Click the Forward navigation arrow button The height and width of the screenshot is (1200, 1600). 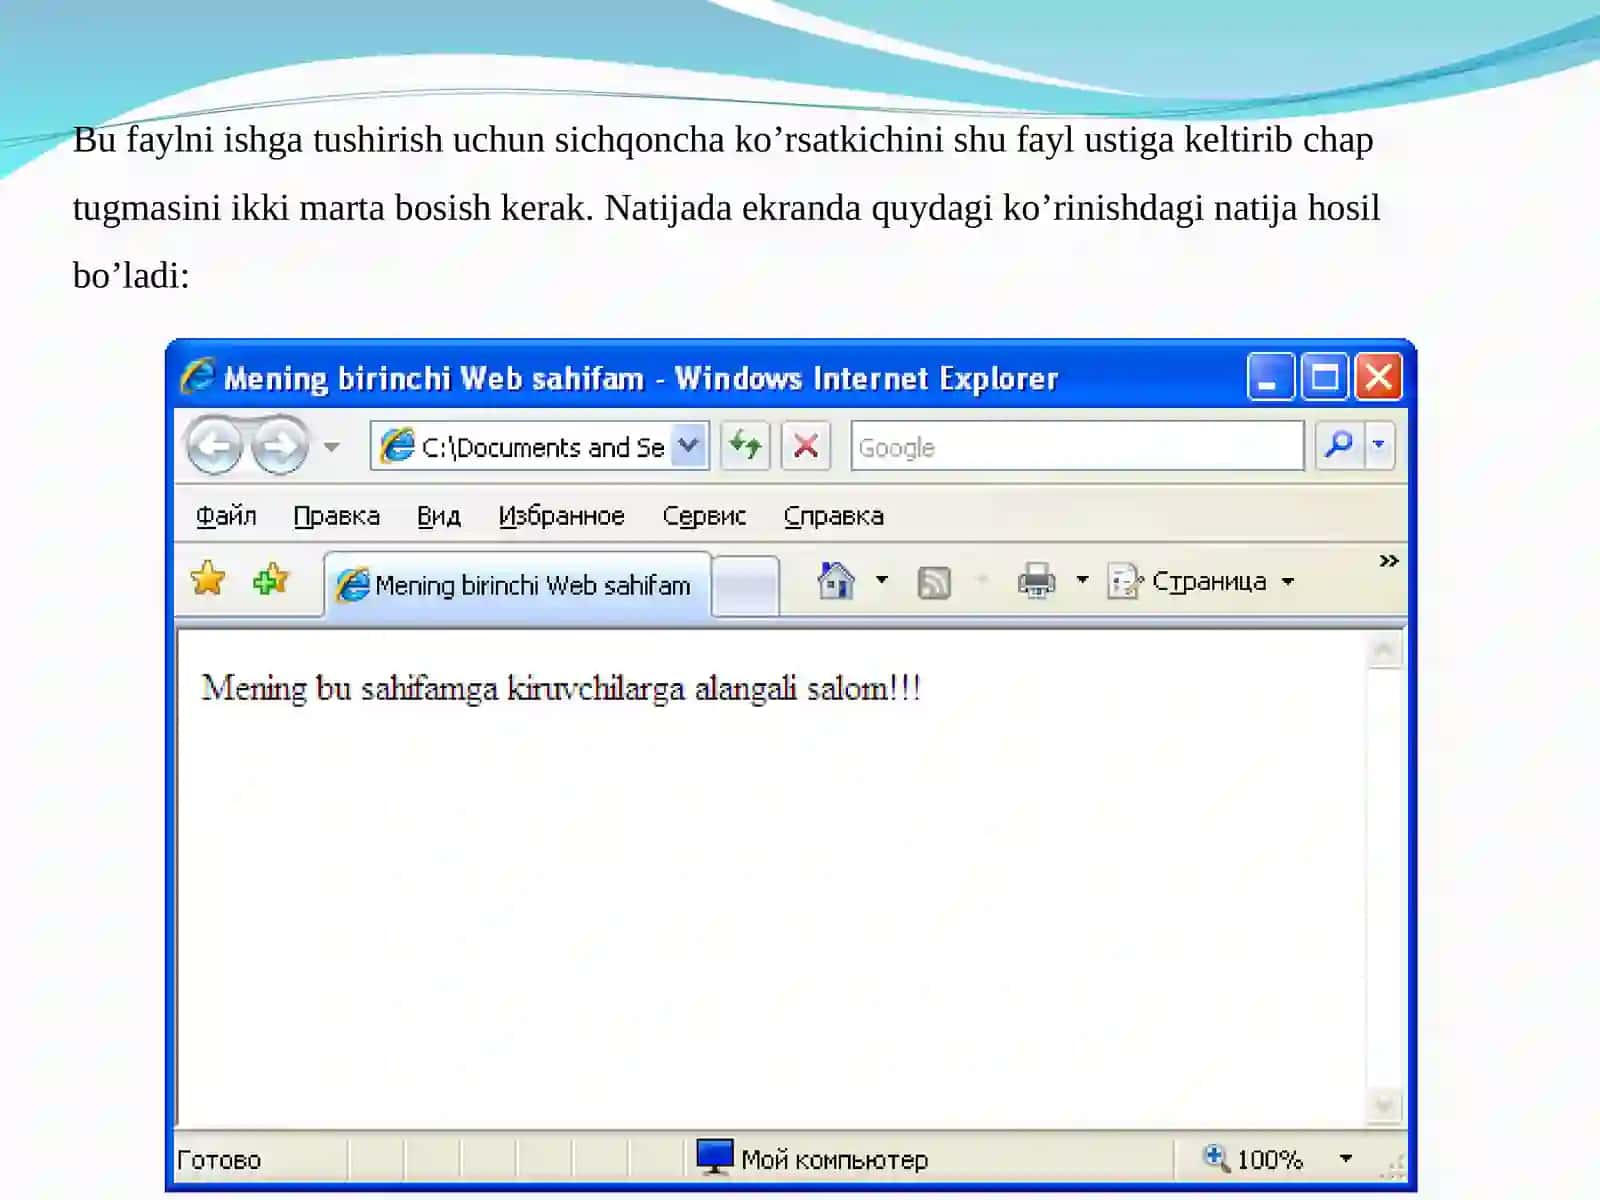coord(279,446)
